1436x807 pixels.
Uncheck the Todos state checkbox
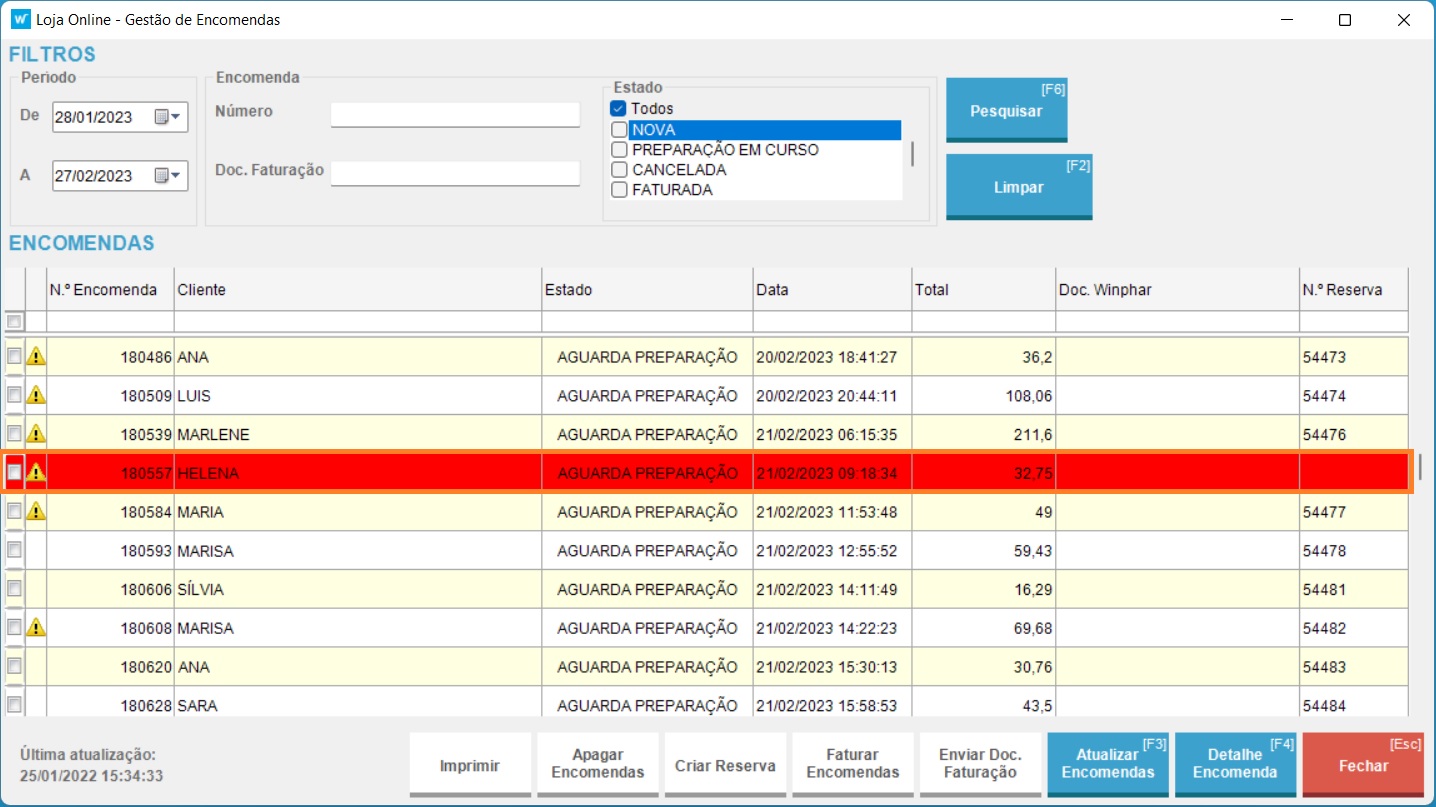(x=618, y=108)
